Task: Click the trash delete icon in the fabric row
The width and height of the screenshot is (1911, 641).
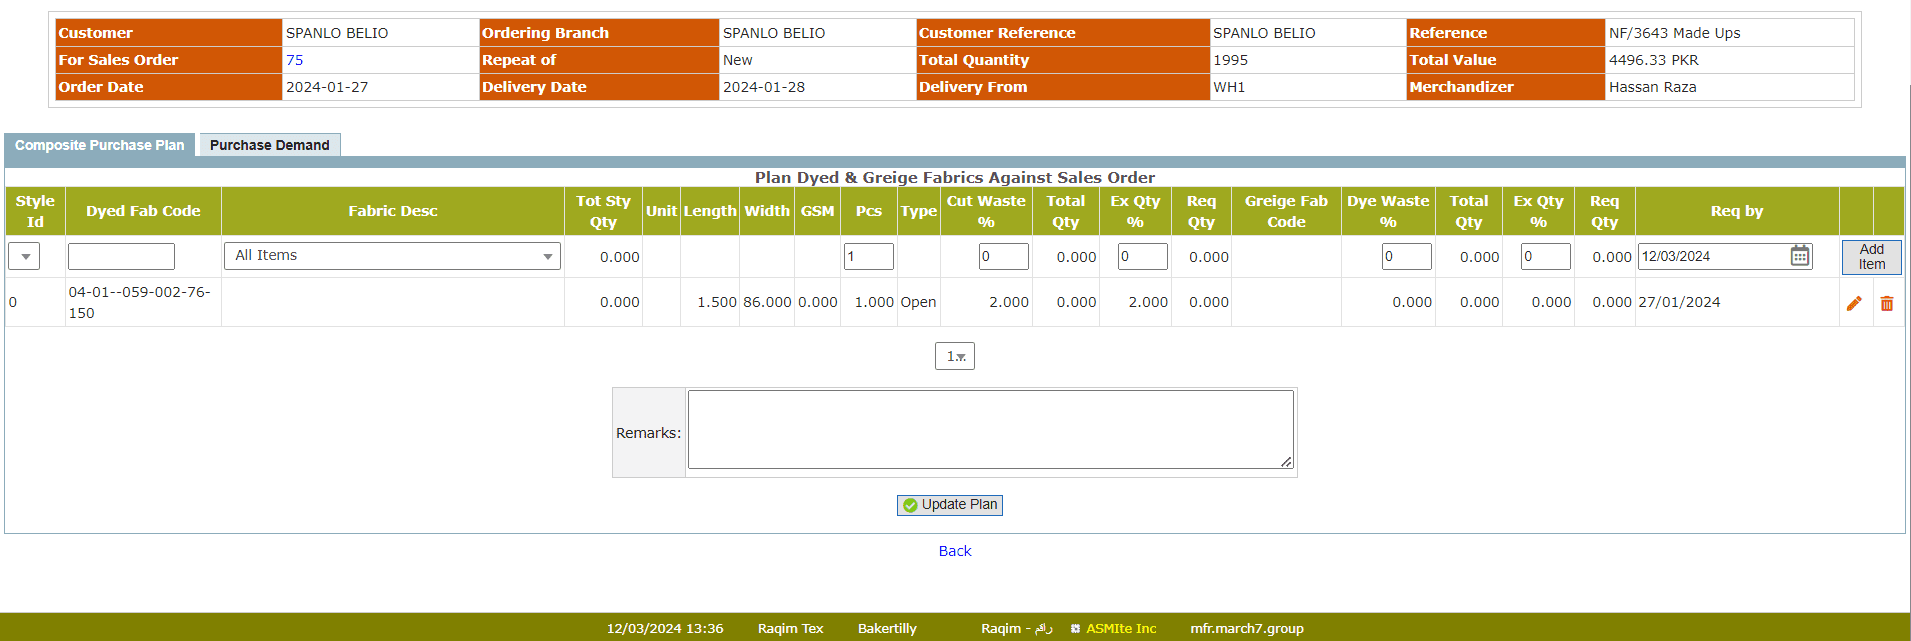Action: (1887, 303)
